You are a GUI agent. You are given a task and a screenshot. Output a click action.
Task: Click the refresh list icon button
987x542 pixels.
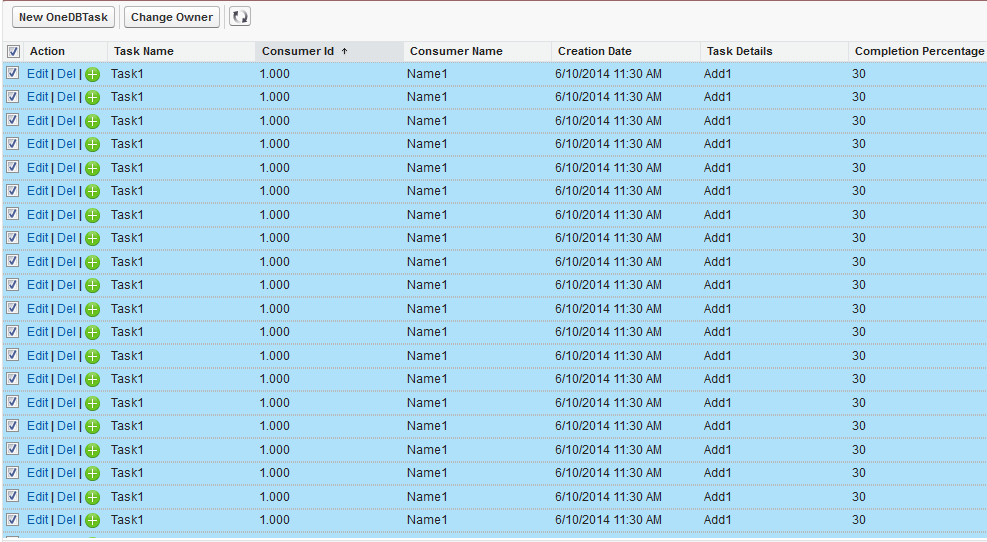240,17
